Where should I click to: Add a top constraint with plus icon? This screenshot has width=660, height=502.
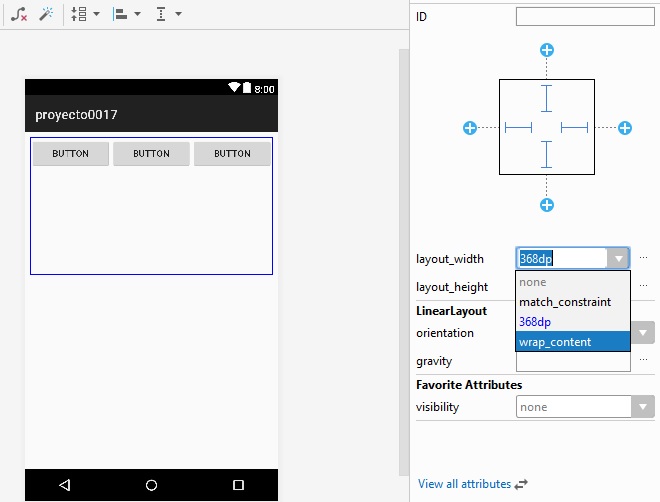point(547,50)
